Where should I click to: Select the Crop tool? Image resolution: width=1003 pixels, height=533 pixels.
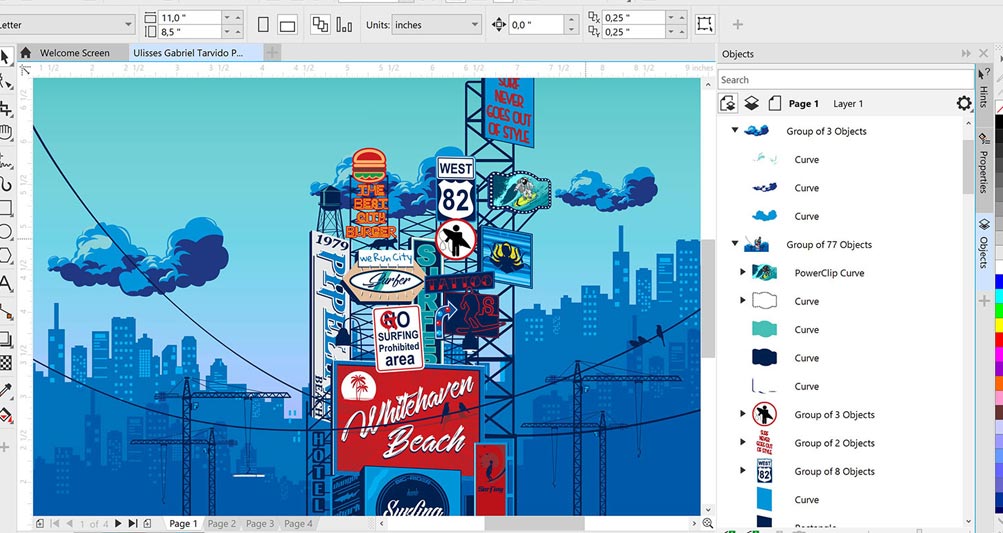tap(6, 107)
